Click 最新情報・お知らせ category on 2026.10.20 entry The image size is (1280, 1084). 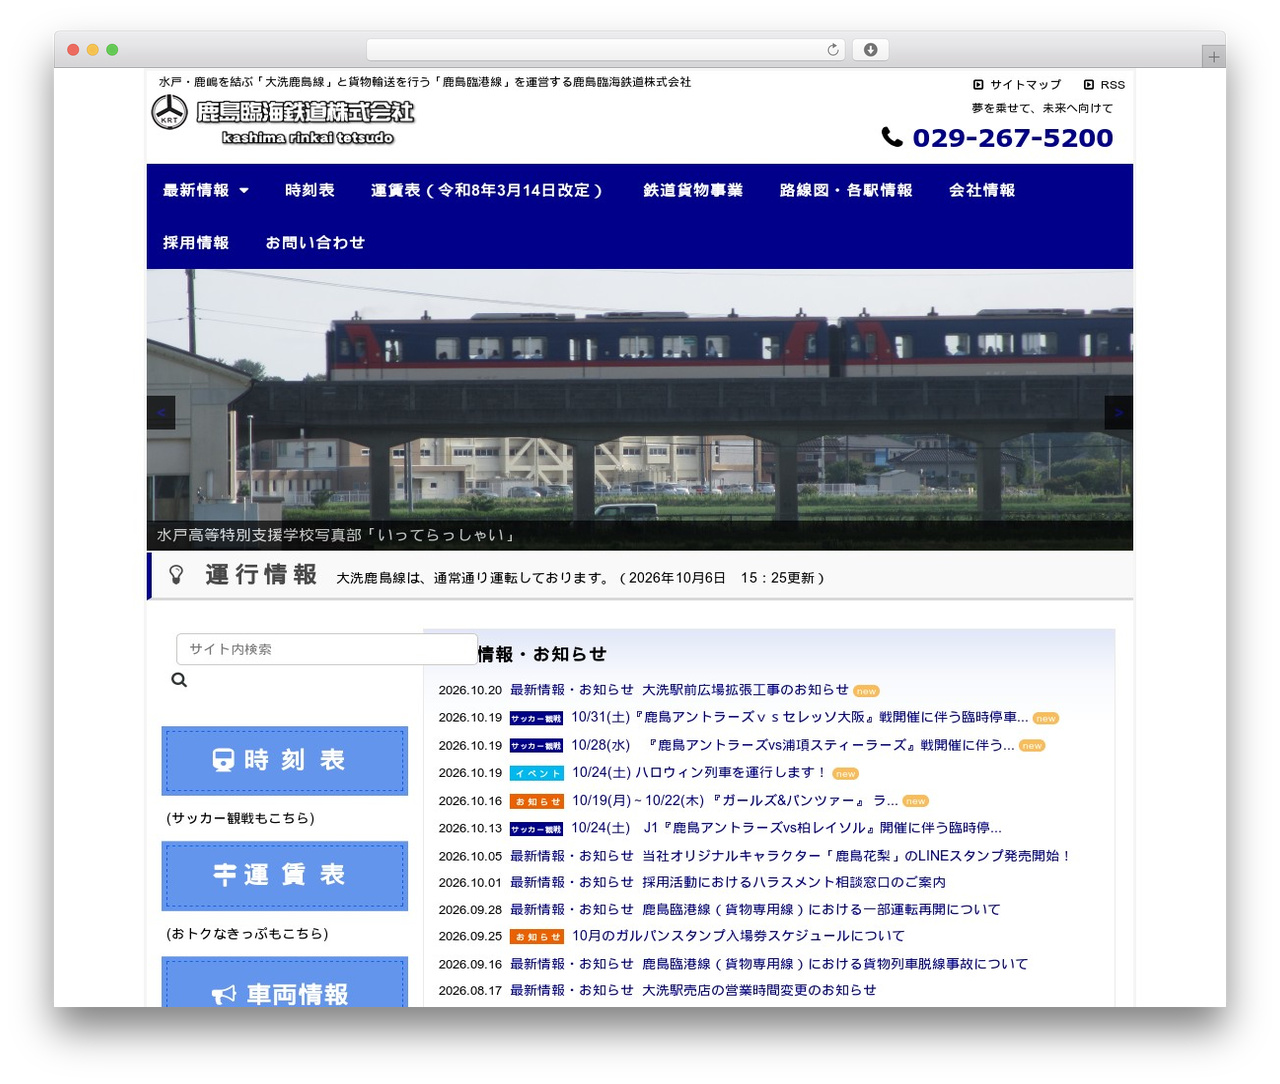(572, 690)
